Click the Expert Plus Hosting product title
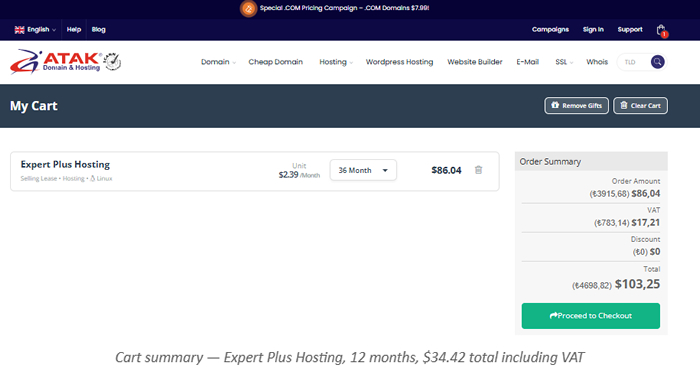This screenshot has width=700, height=370. (x=65, y=165)
